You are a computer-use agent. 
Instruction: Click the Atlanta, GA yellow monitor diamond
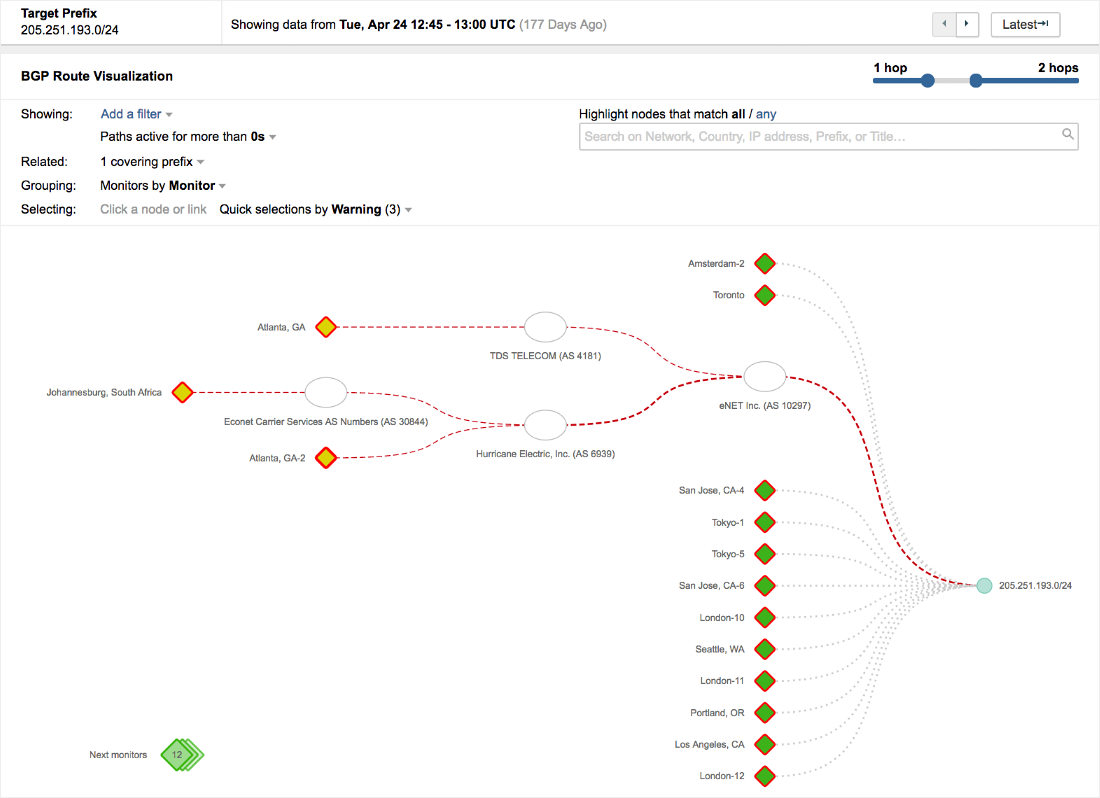325,327
